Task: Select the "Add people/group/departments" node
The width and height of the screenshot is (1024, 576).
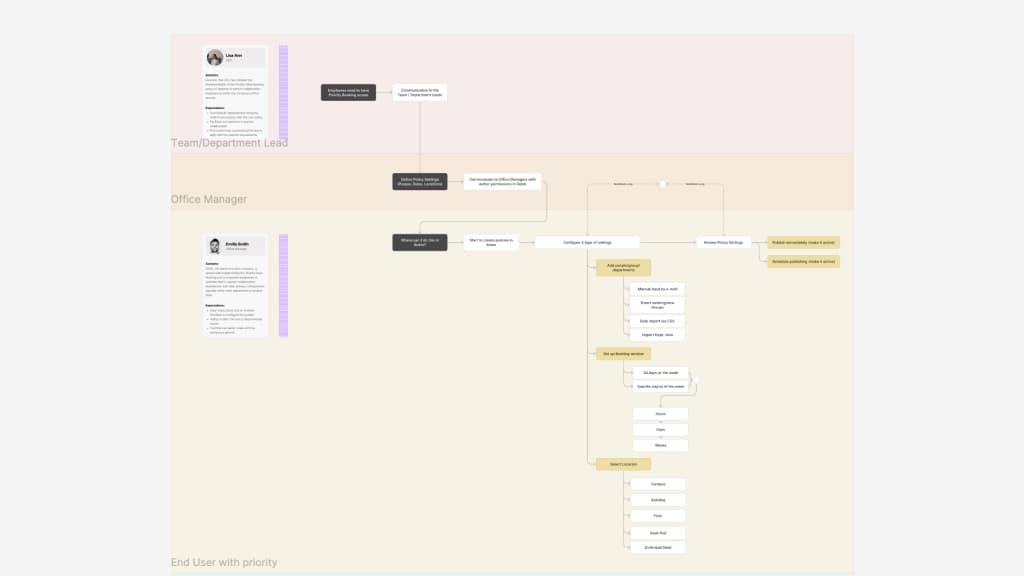Action: pyautogui.click(x=625, y=267)
